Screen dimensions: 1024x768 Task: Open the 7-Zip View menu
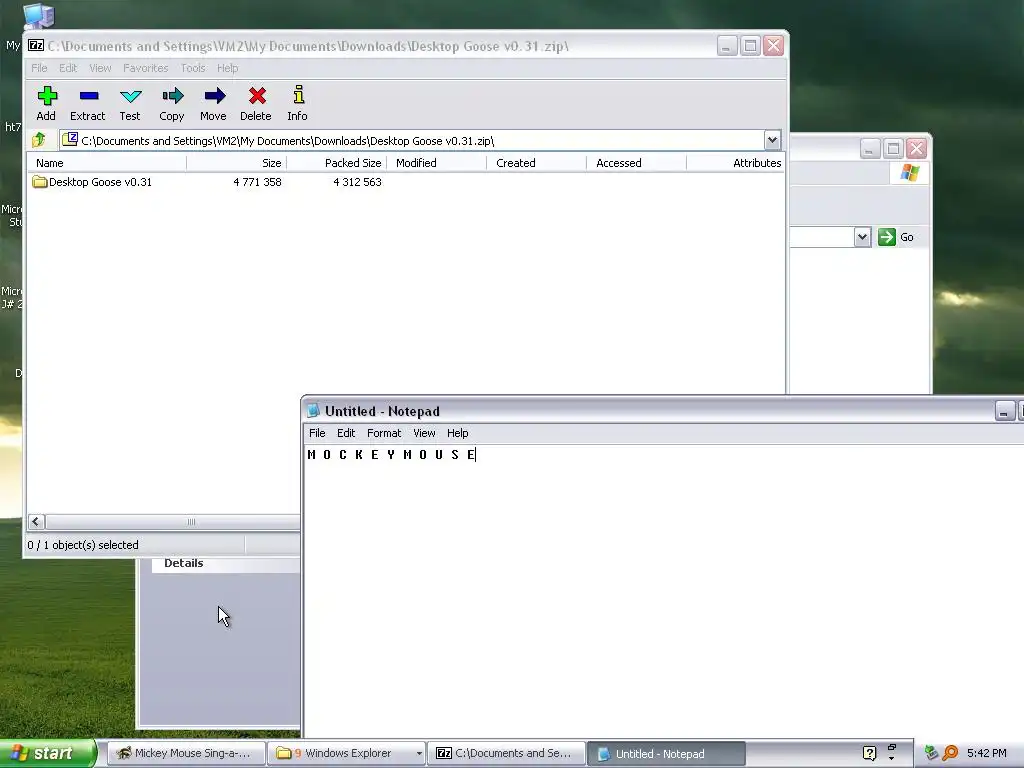[x=100, y=68]
